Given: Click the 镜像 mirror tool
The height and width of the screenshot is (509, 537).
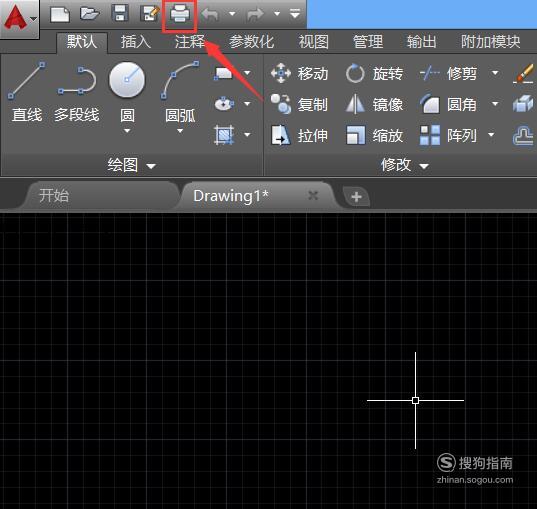Looking at the screenshot, I should pos(374,104).
